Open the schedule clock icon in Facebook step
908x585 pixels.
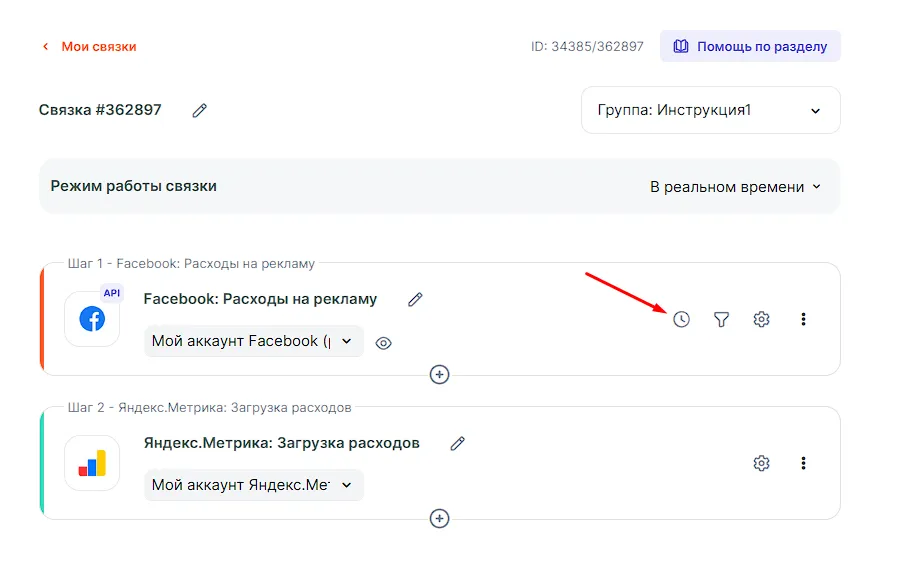(681, 319)
